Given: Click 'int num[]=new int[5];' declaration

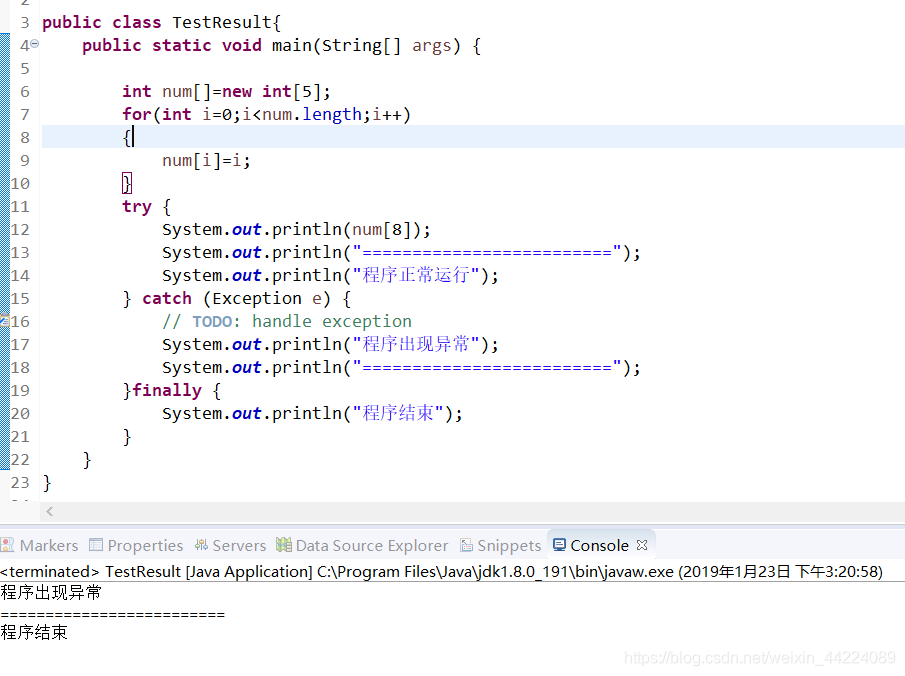Looking at the screenshot, I should [226, 91].
